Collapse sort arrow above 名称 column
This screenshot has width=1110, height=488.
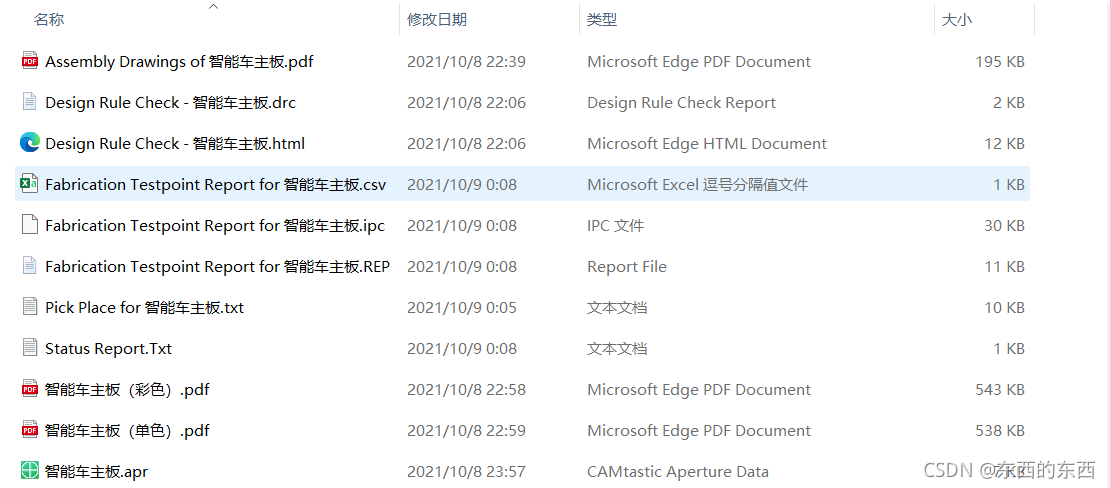click(x=213, y=7)
